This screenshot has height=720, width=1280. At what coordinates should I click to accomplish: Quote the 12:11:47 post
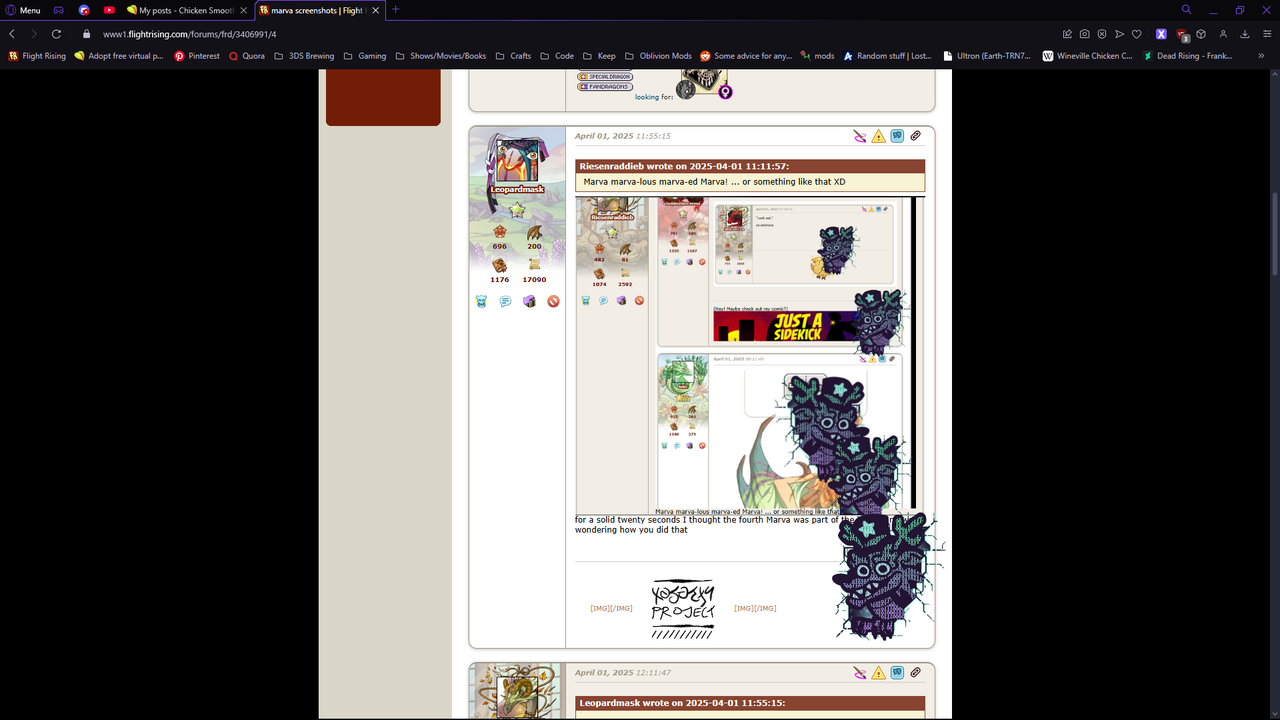click(897, 672)
